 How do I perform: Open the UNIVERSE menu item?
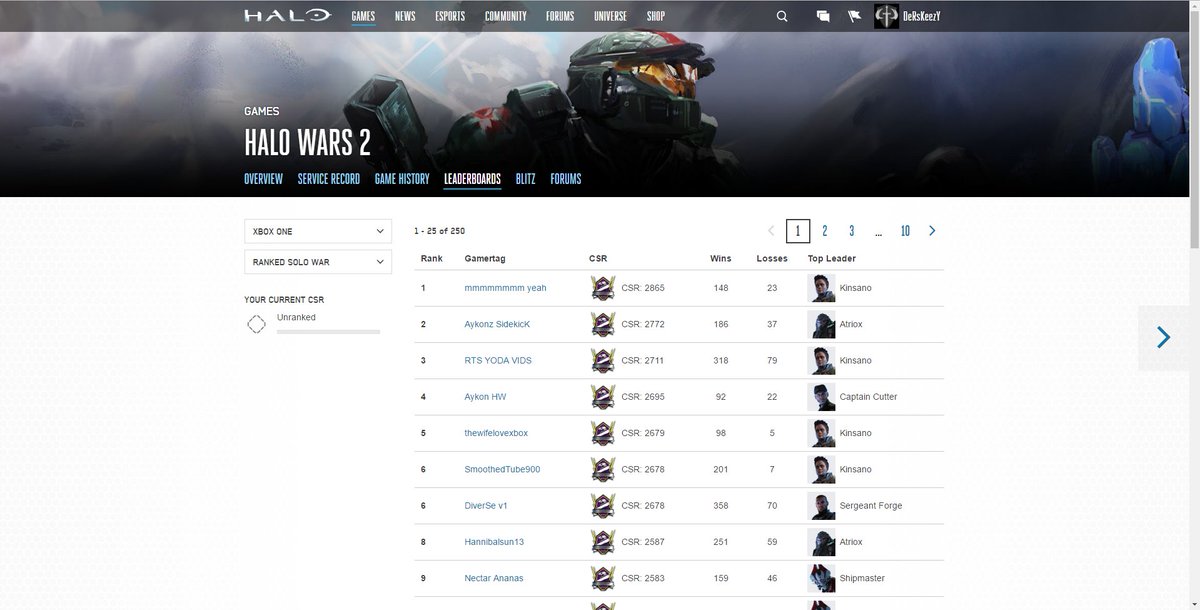tap(610, 16)
